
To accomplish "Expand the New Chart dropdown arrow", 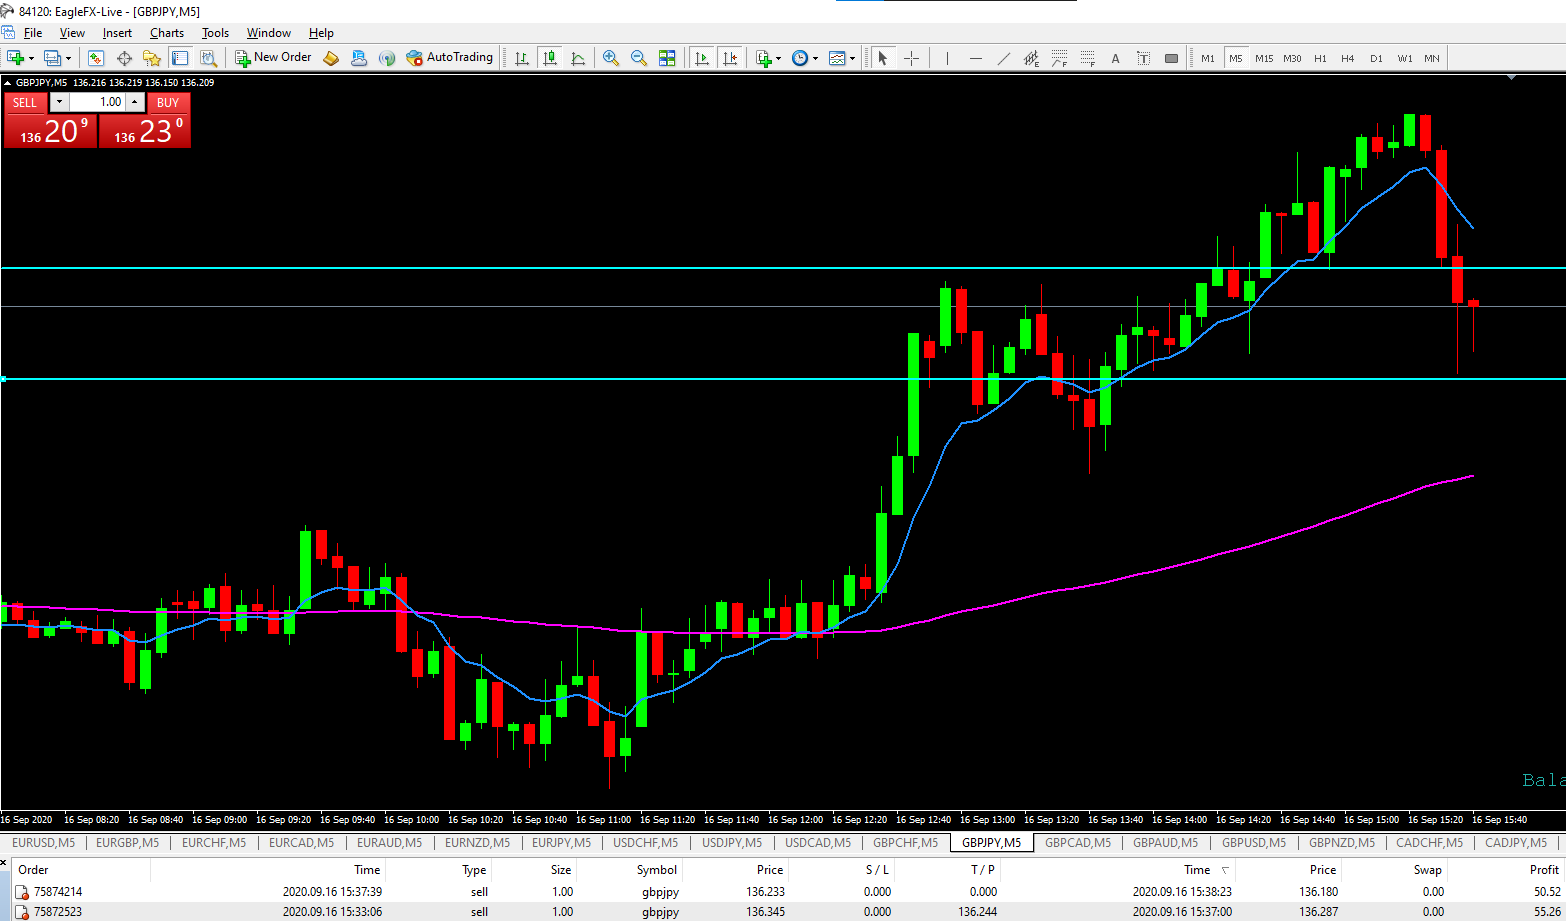I will click(32, 58).
